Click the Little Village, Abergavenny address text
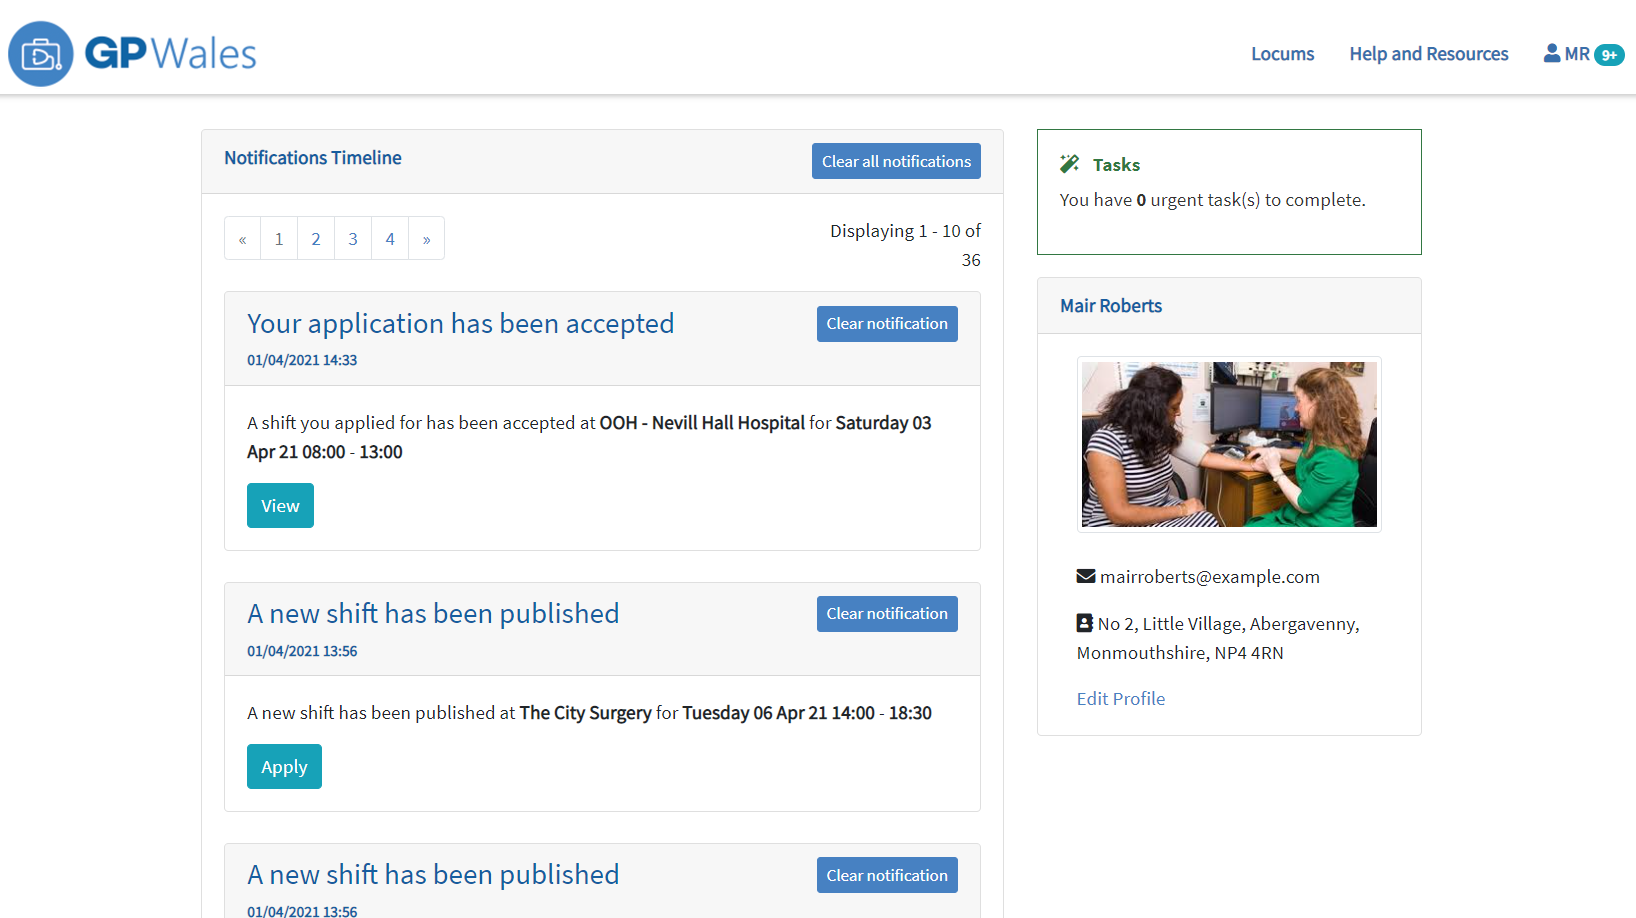Viewport: 1636px width, 918px height. point(1218,638)
